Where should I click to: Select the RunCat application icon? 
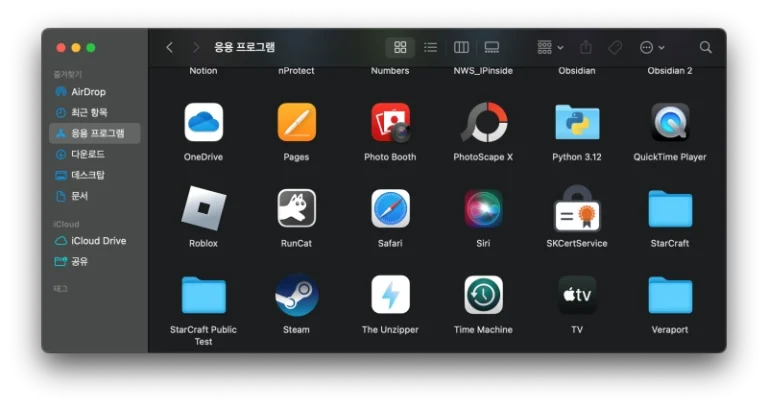point(296,209)
